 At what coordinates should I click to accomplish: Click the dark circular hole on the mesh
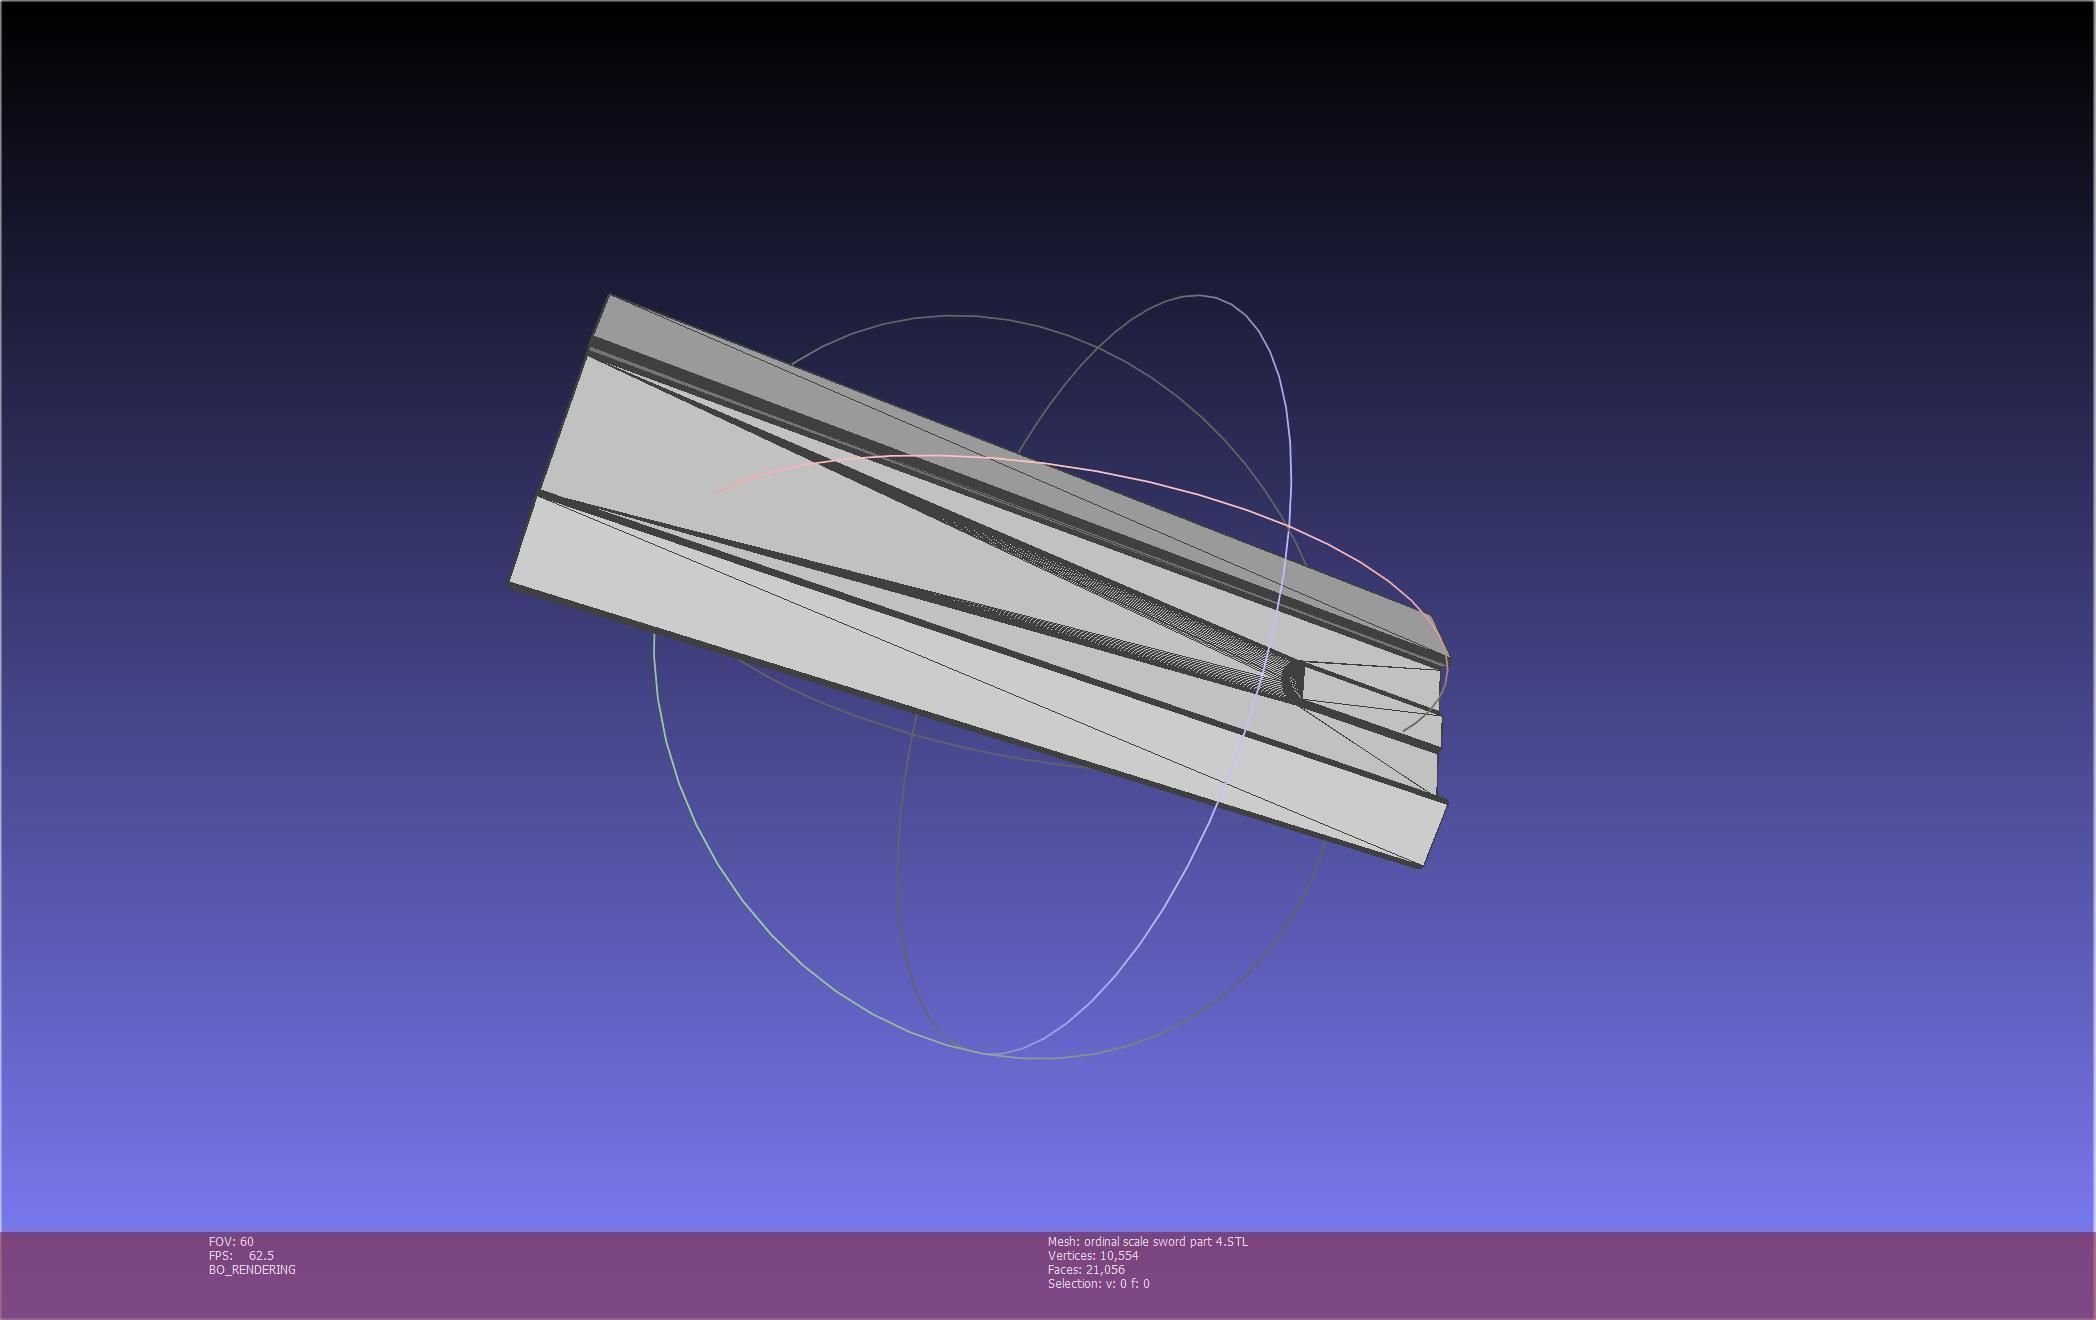[1292, 680]
